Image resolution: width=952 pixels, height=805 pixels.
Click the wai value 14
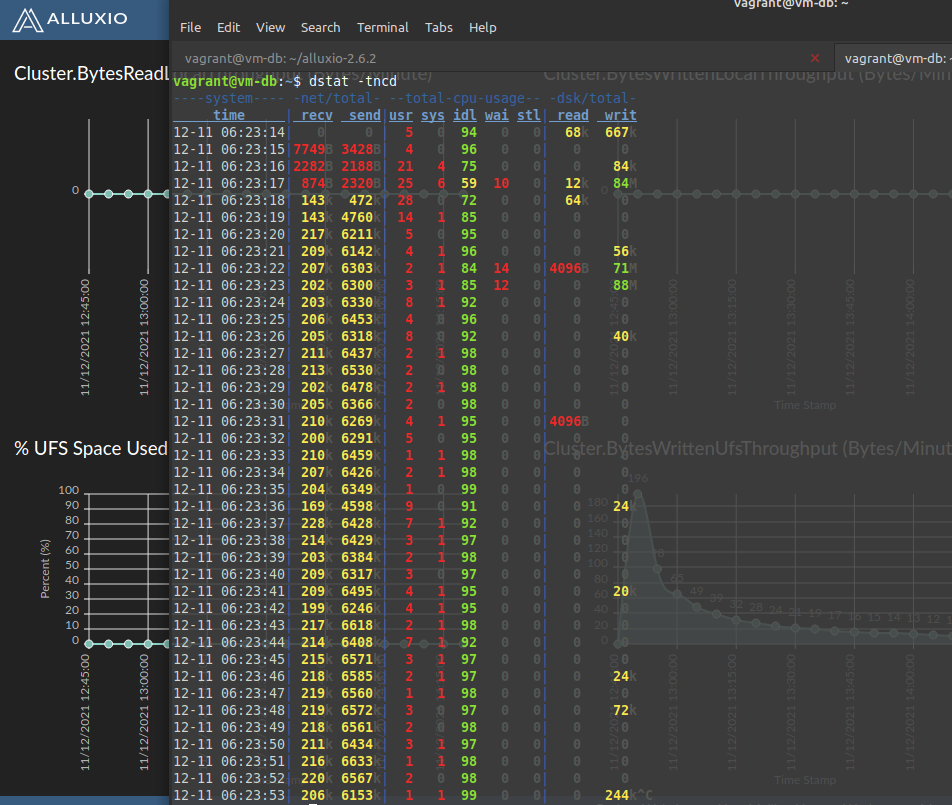pyautogui.click(x=501, y=268)
